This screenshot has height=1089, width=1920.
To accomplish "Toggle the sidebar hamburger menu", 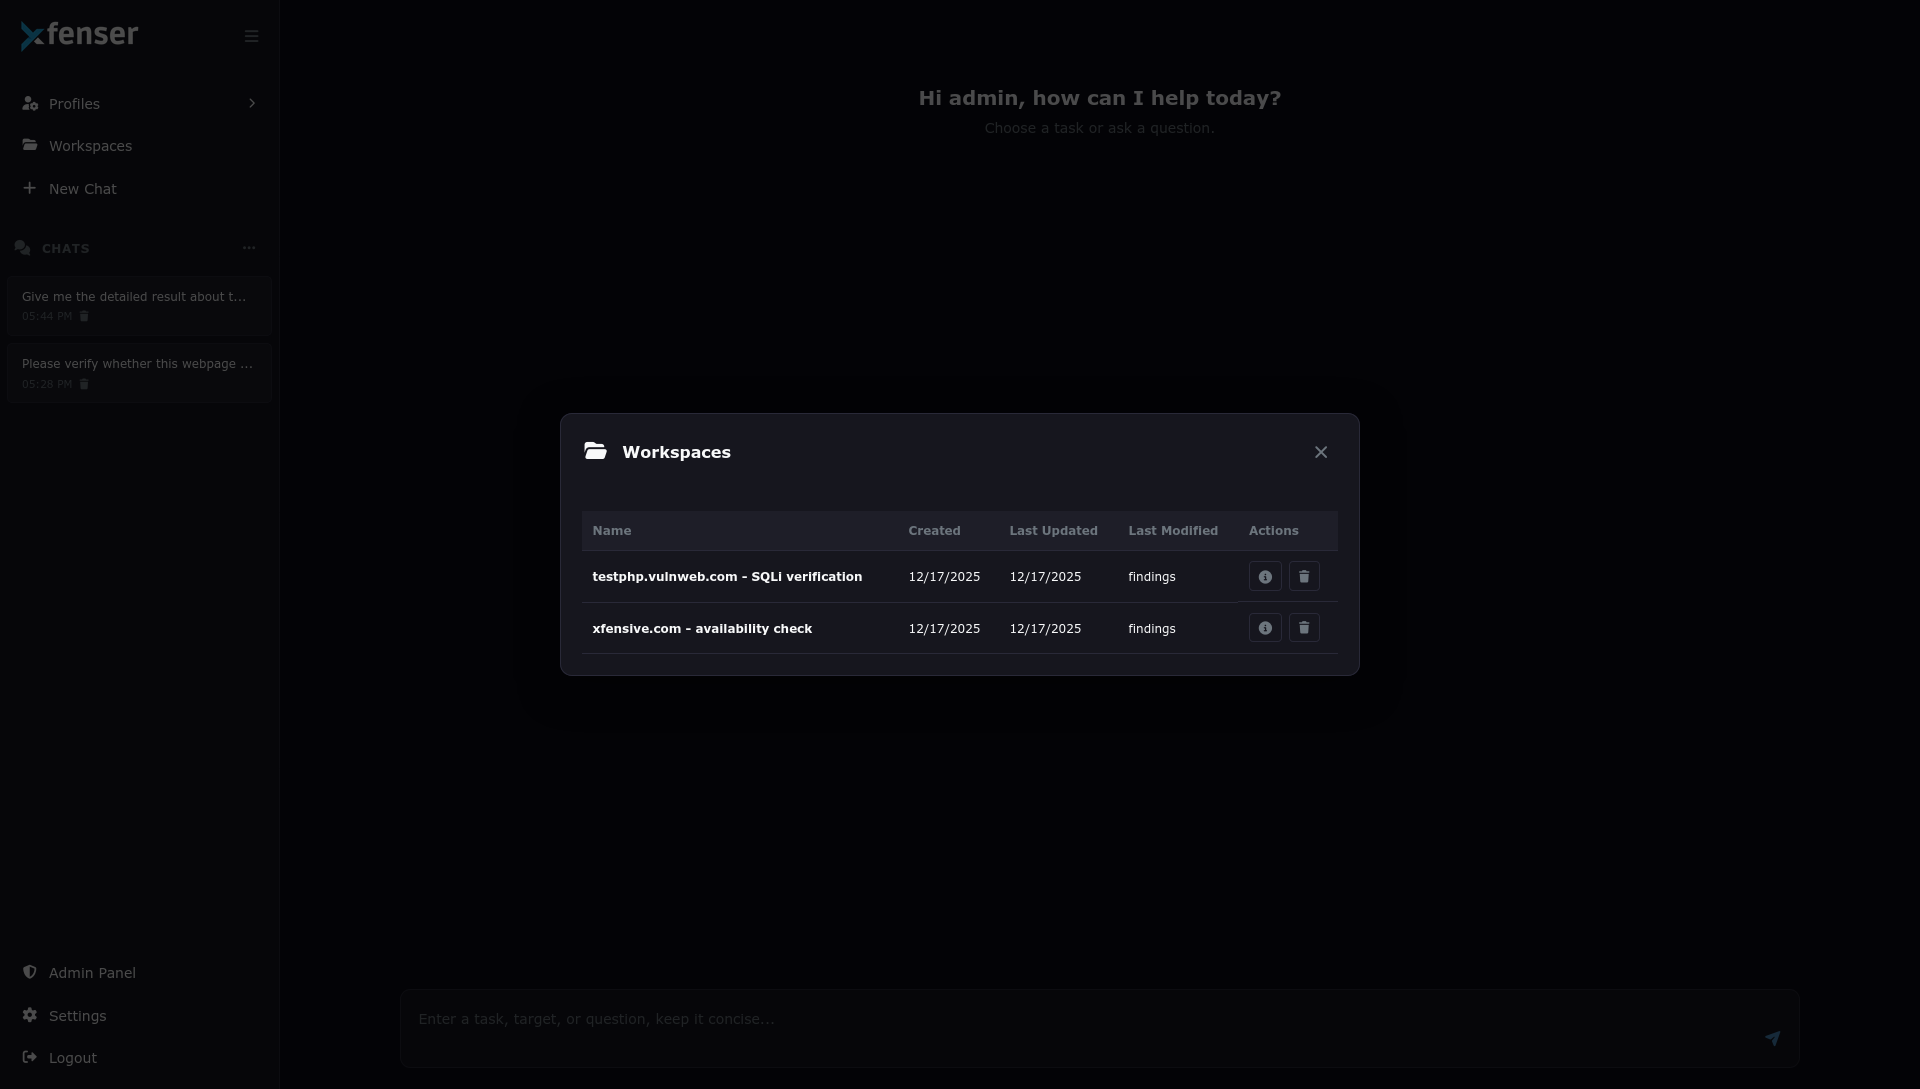I will (x=251, y=36).
